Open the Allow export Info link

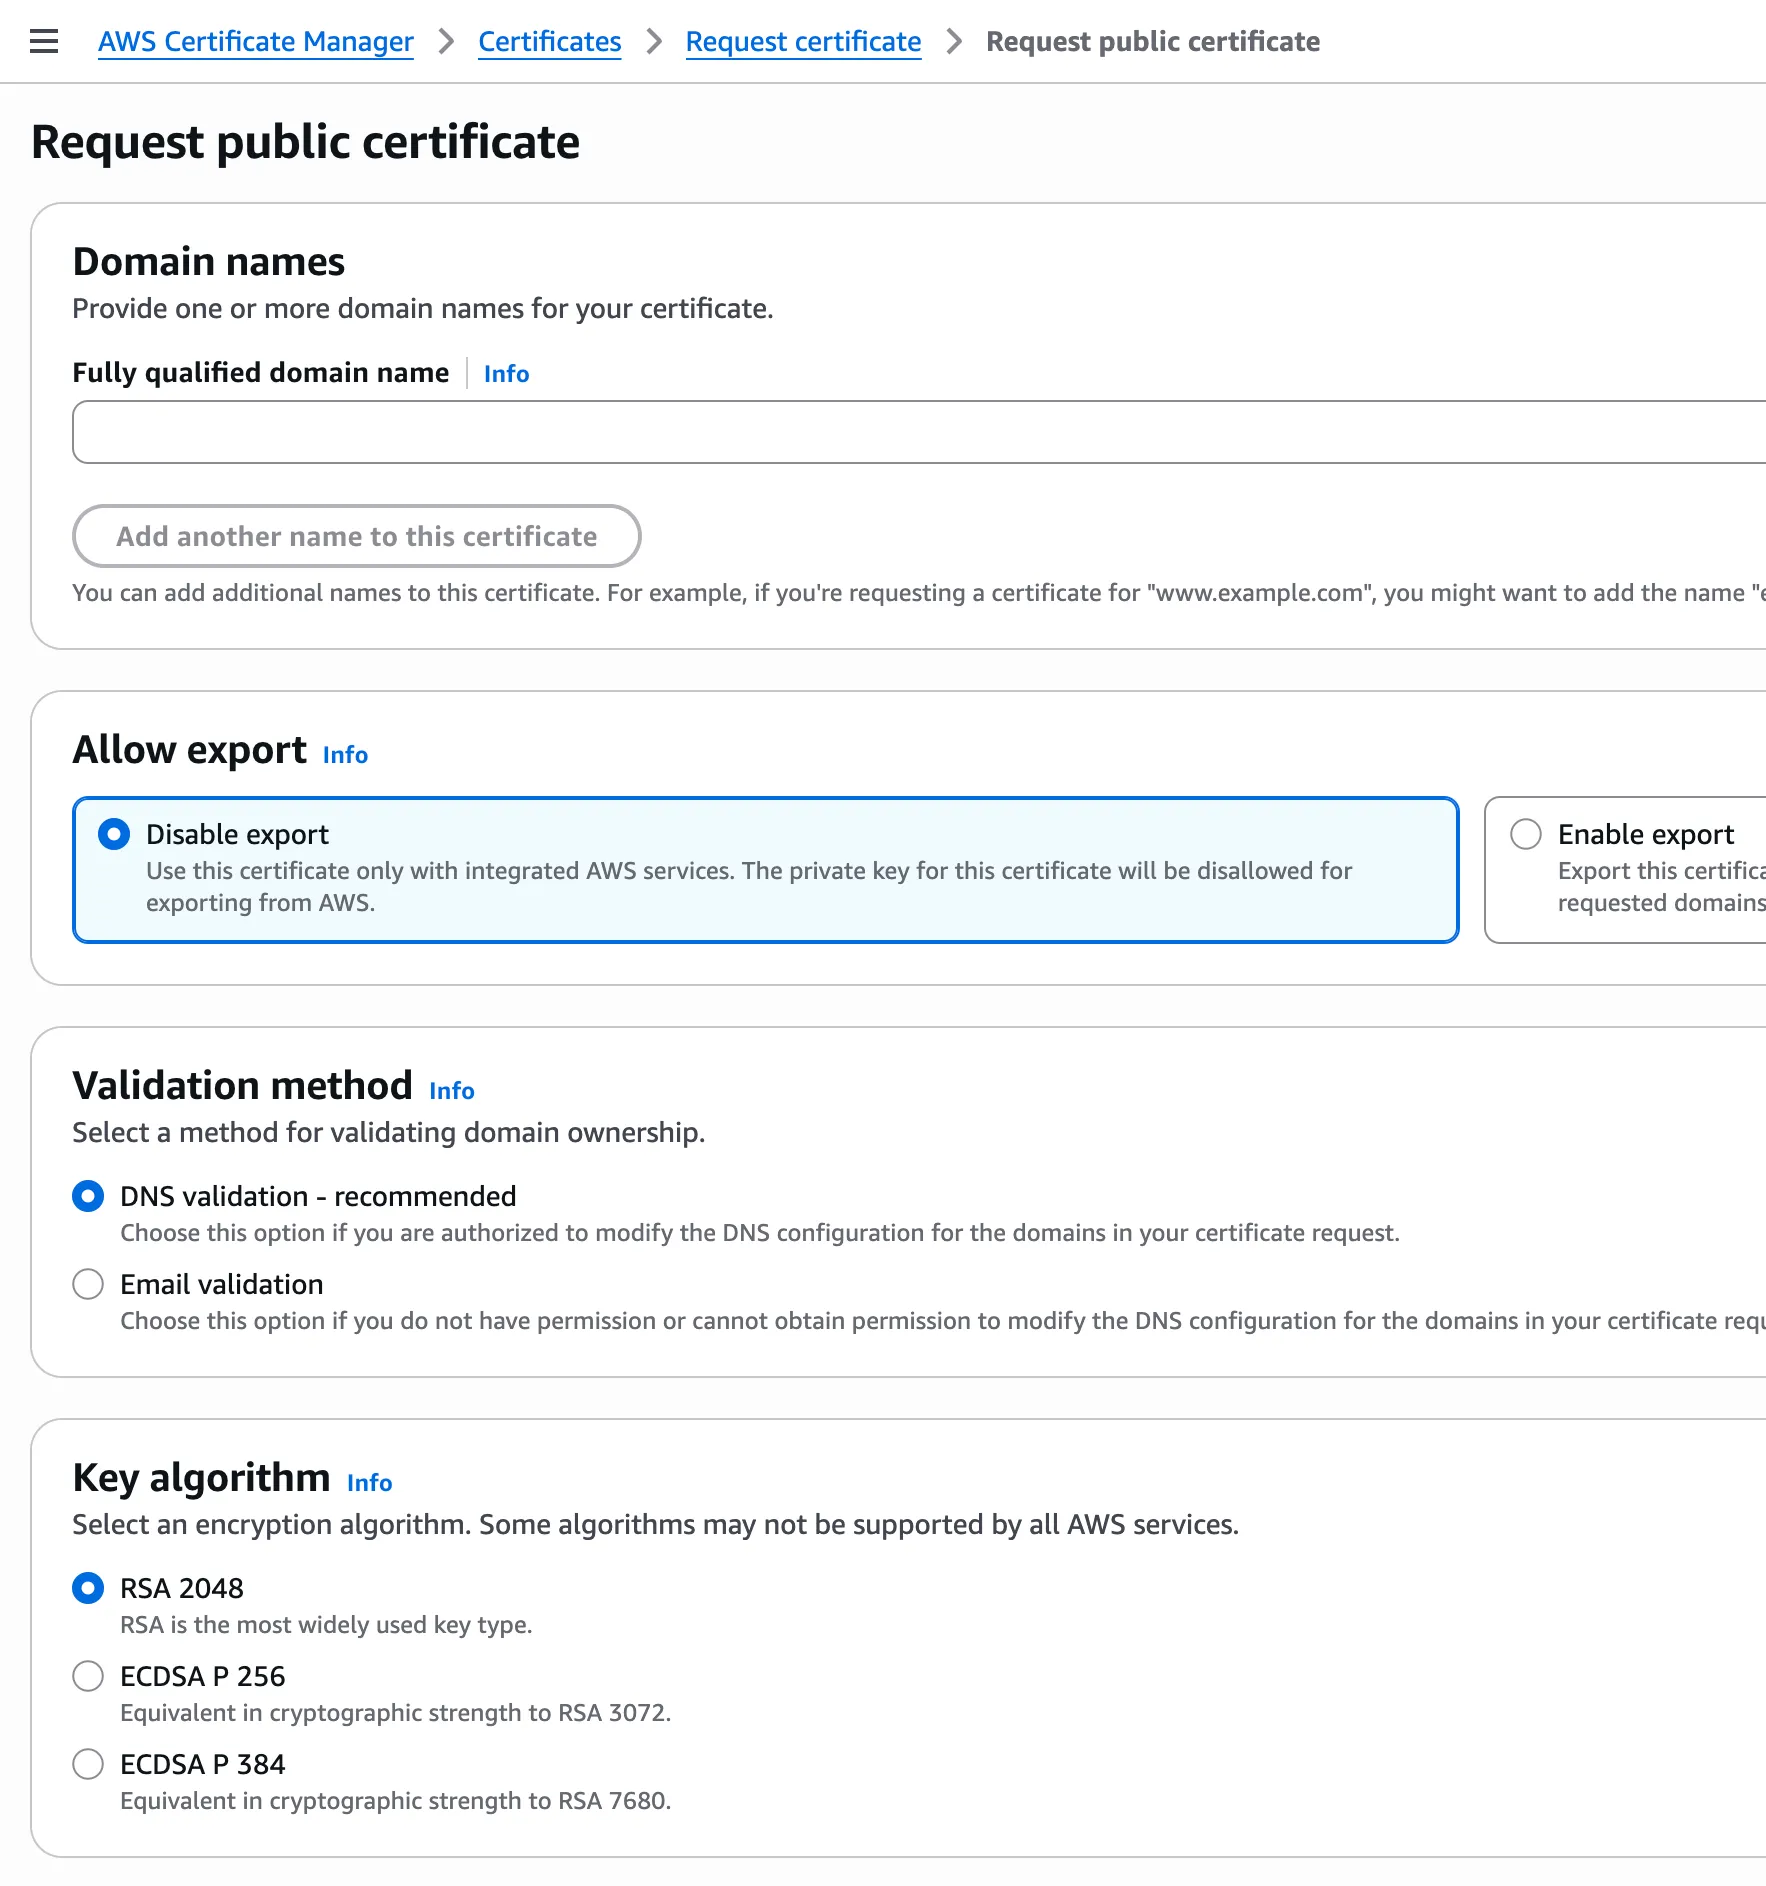(x=344, y=755)
